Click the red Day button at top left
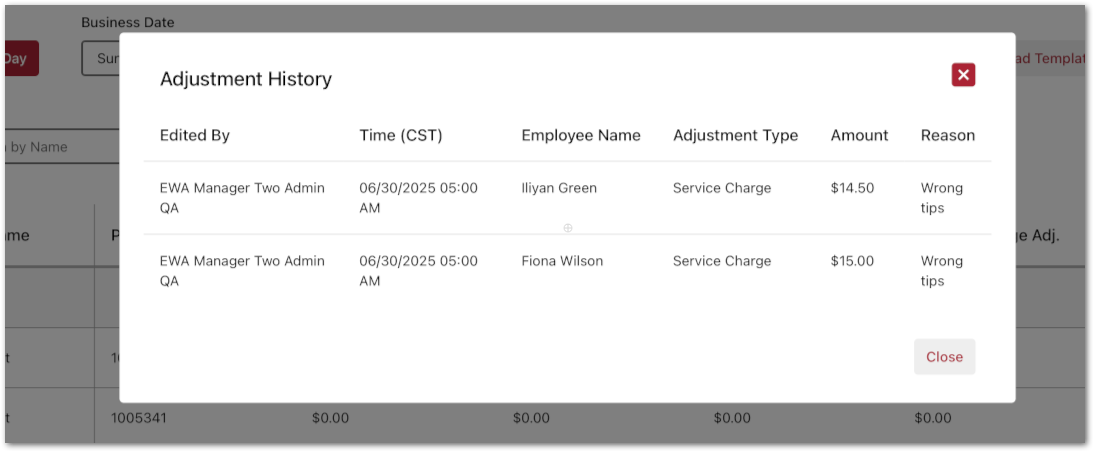The height and width of the screenshot is (452, 1094). 20,58
